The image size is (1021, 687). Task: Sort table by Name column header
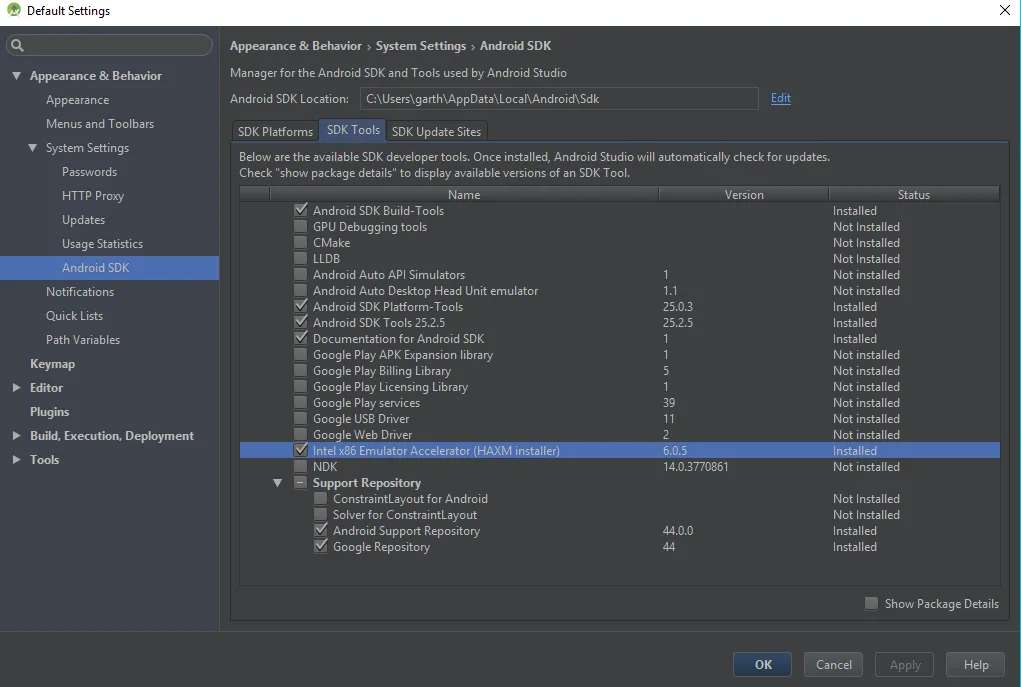tap(464, 194)
